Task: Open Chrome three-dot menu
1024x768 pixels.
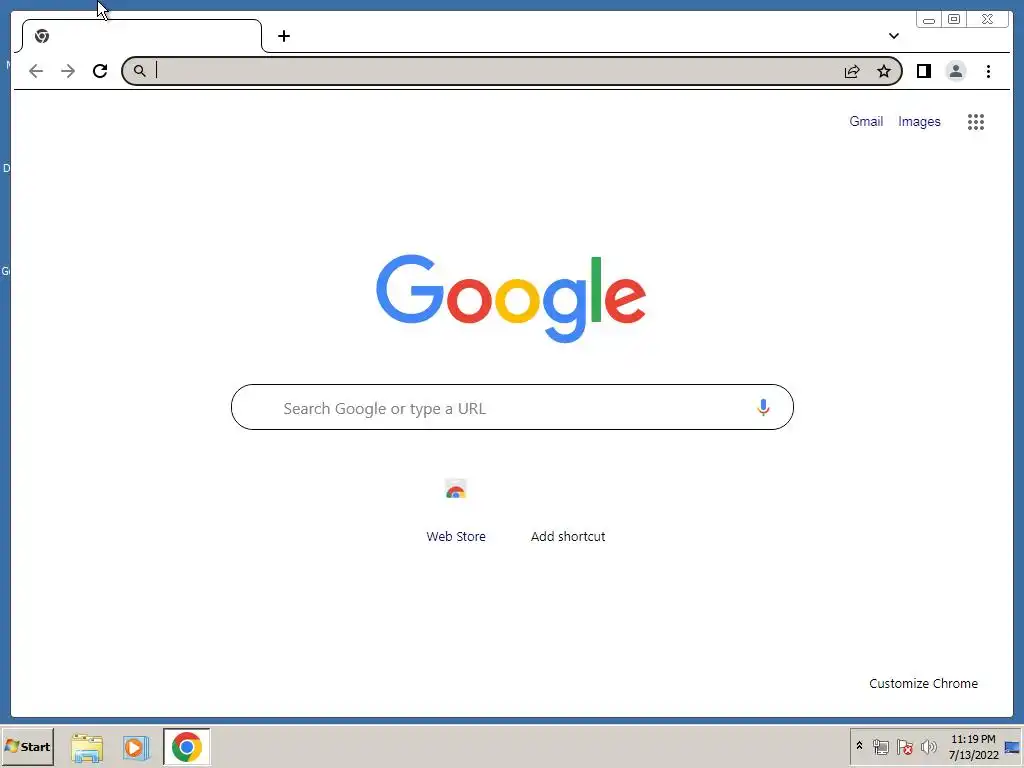Action: coord(988,71)
